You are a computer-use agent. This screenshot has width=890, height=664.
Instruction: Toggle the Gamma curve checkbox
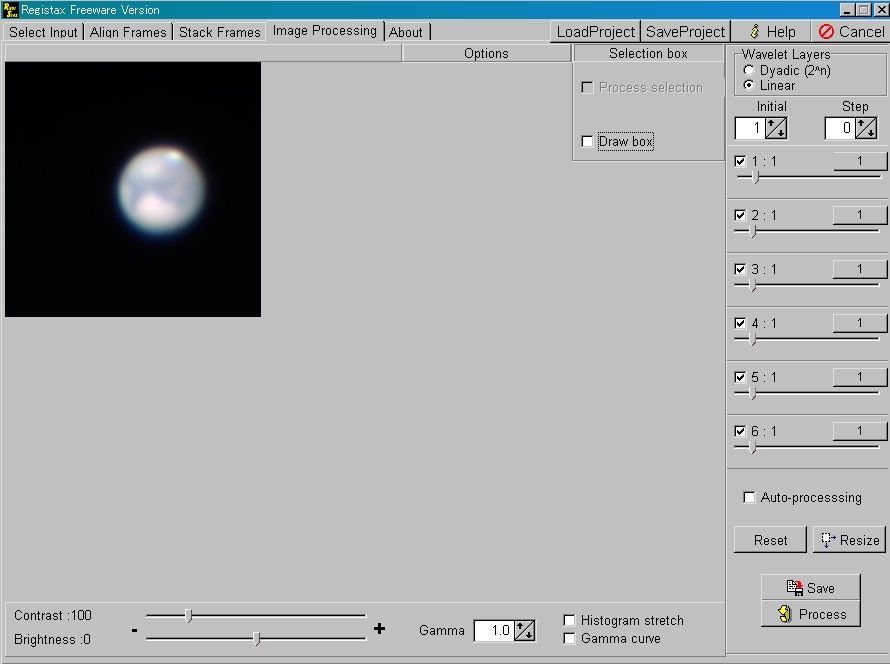[570, 639]
